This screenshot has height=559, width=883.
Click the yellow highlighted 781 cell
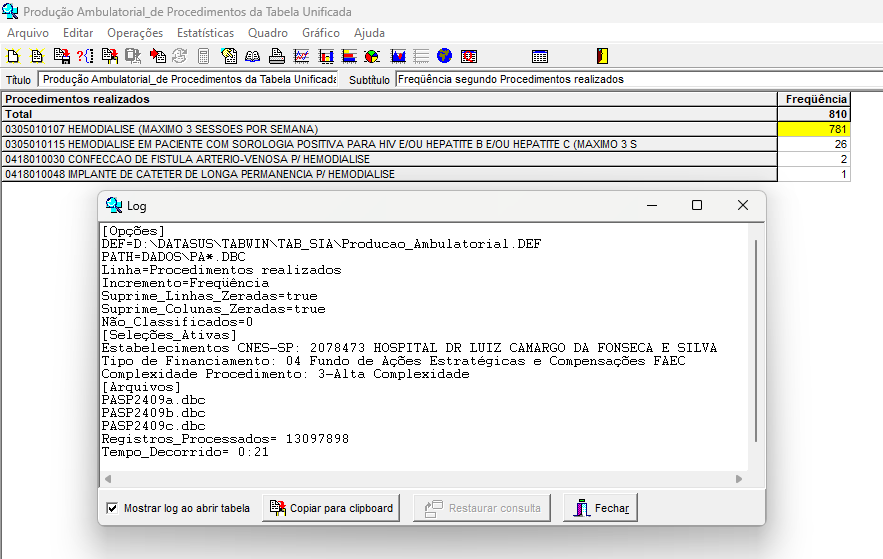pyautogui.click(x=814, y=129)
